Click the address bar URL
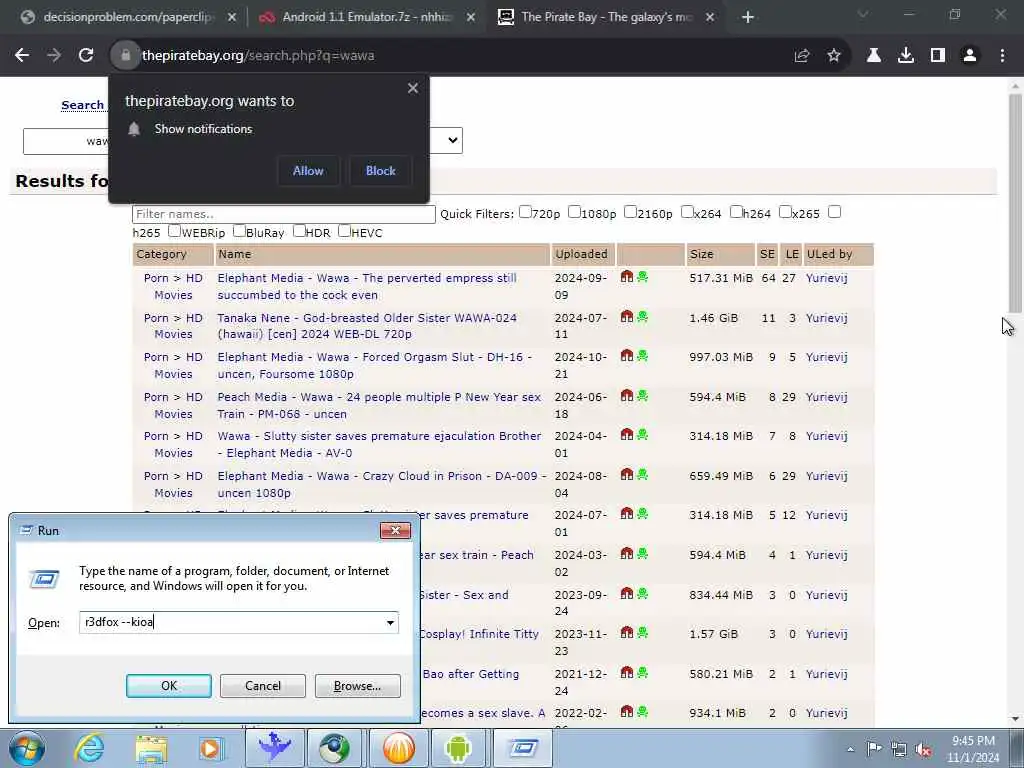The height and width of the screenshot is (768, 1024). (259, 56)
